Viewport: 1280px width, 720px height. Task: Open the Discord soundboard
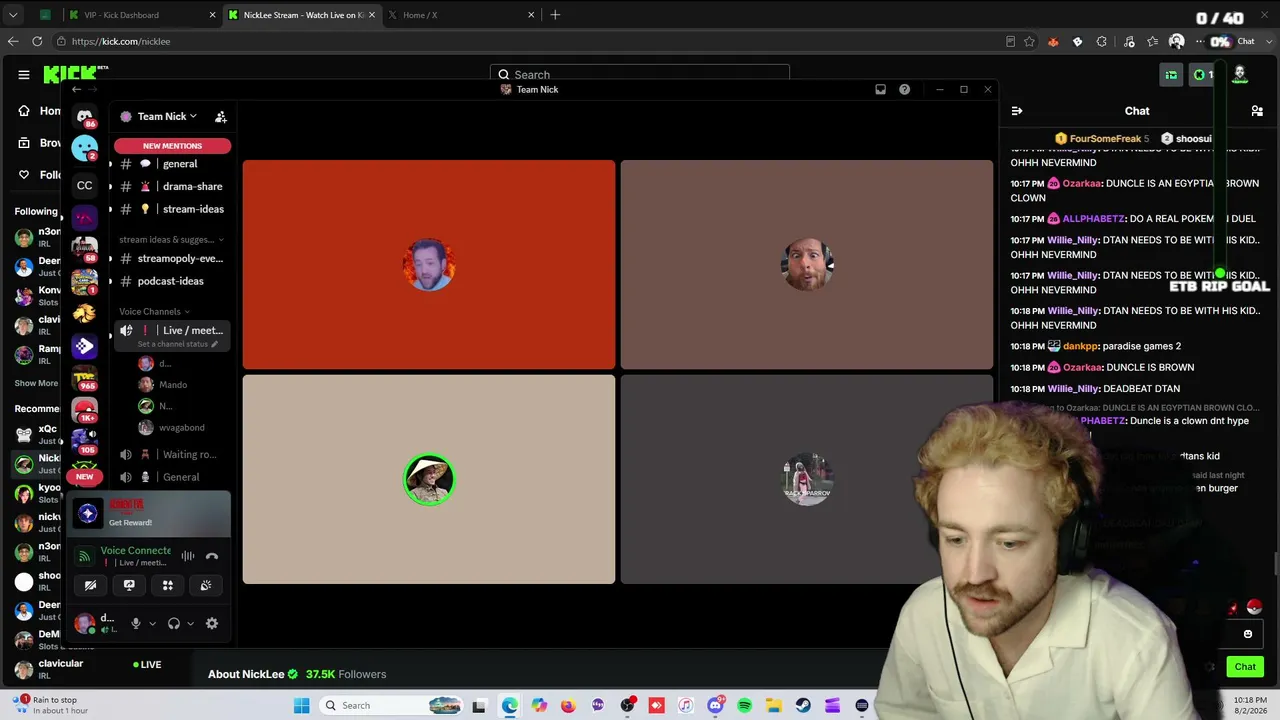pyautogui.click(x=206, y=585)
